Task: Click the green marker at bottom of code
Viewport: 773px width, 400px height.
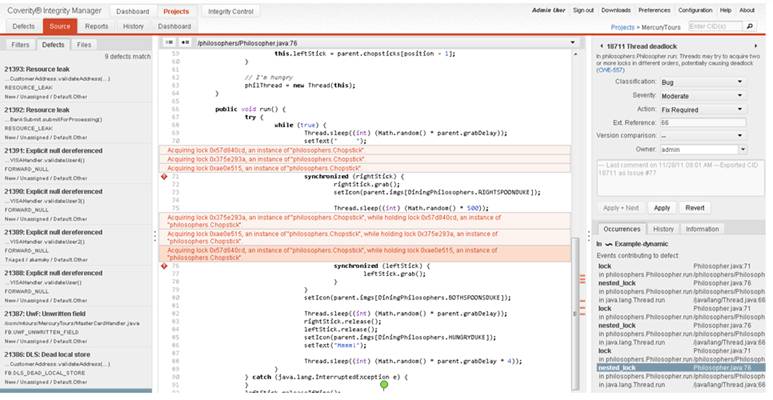Action: tap(384, 383)
